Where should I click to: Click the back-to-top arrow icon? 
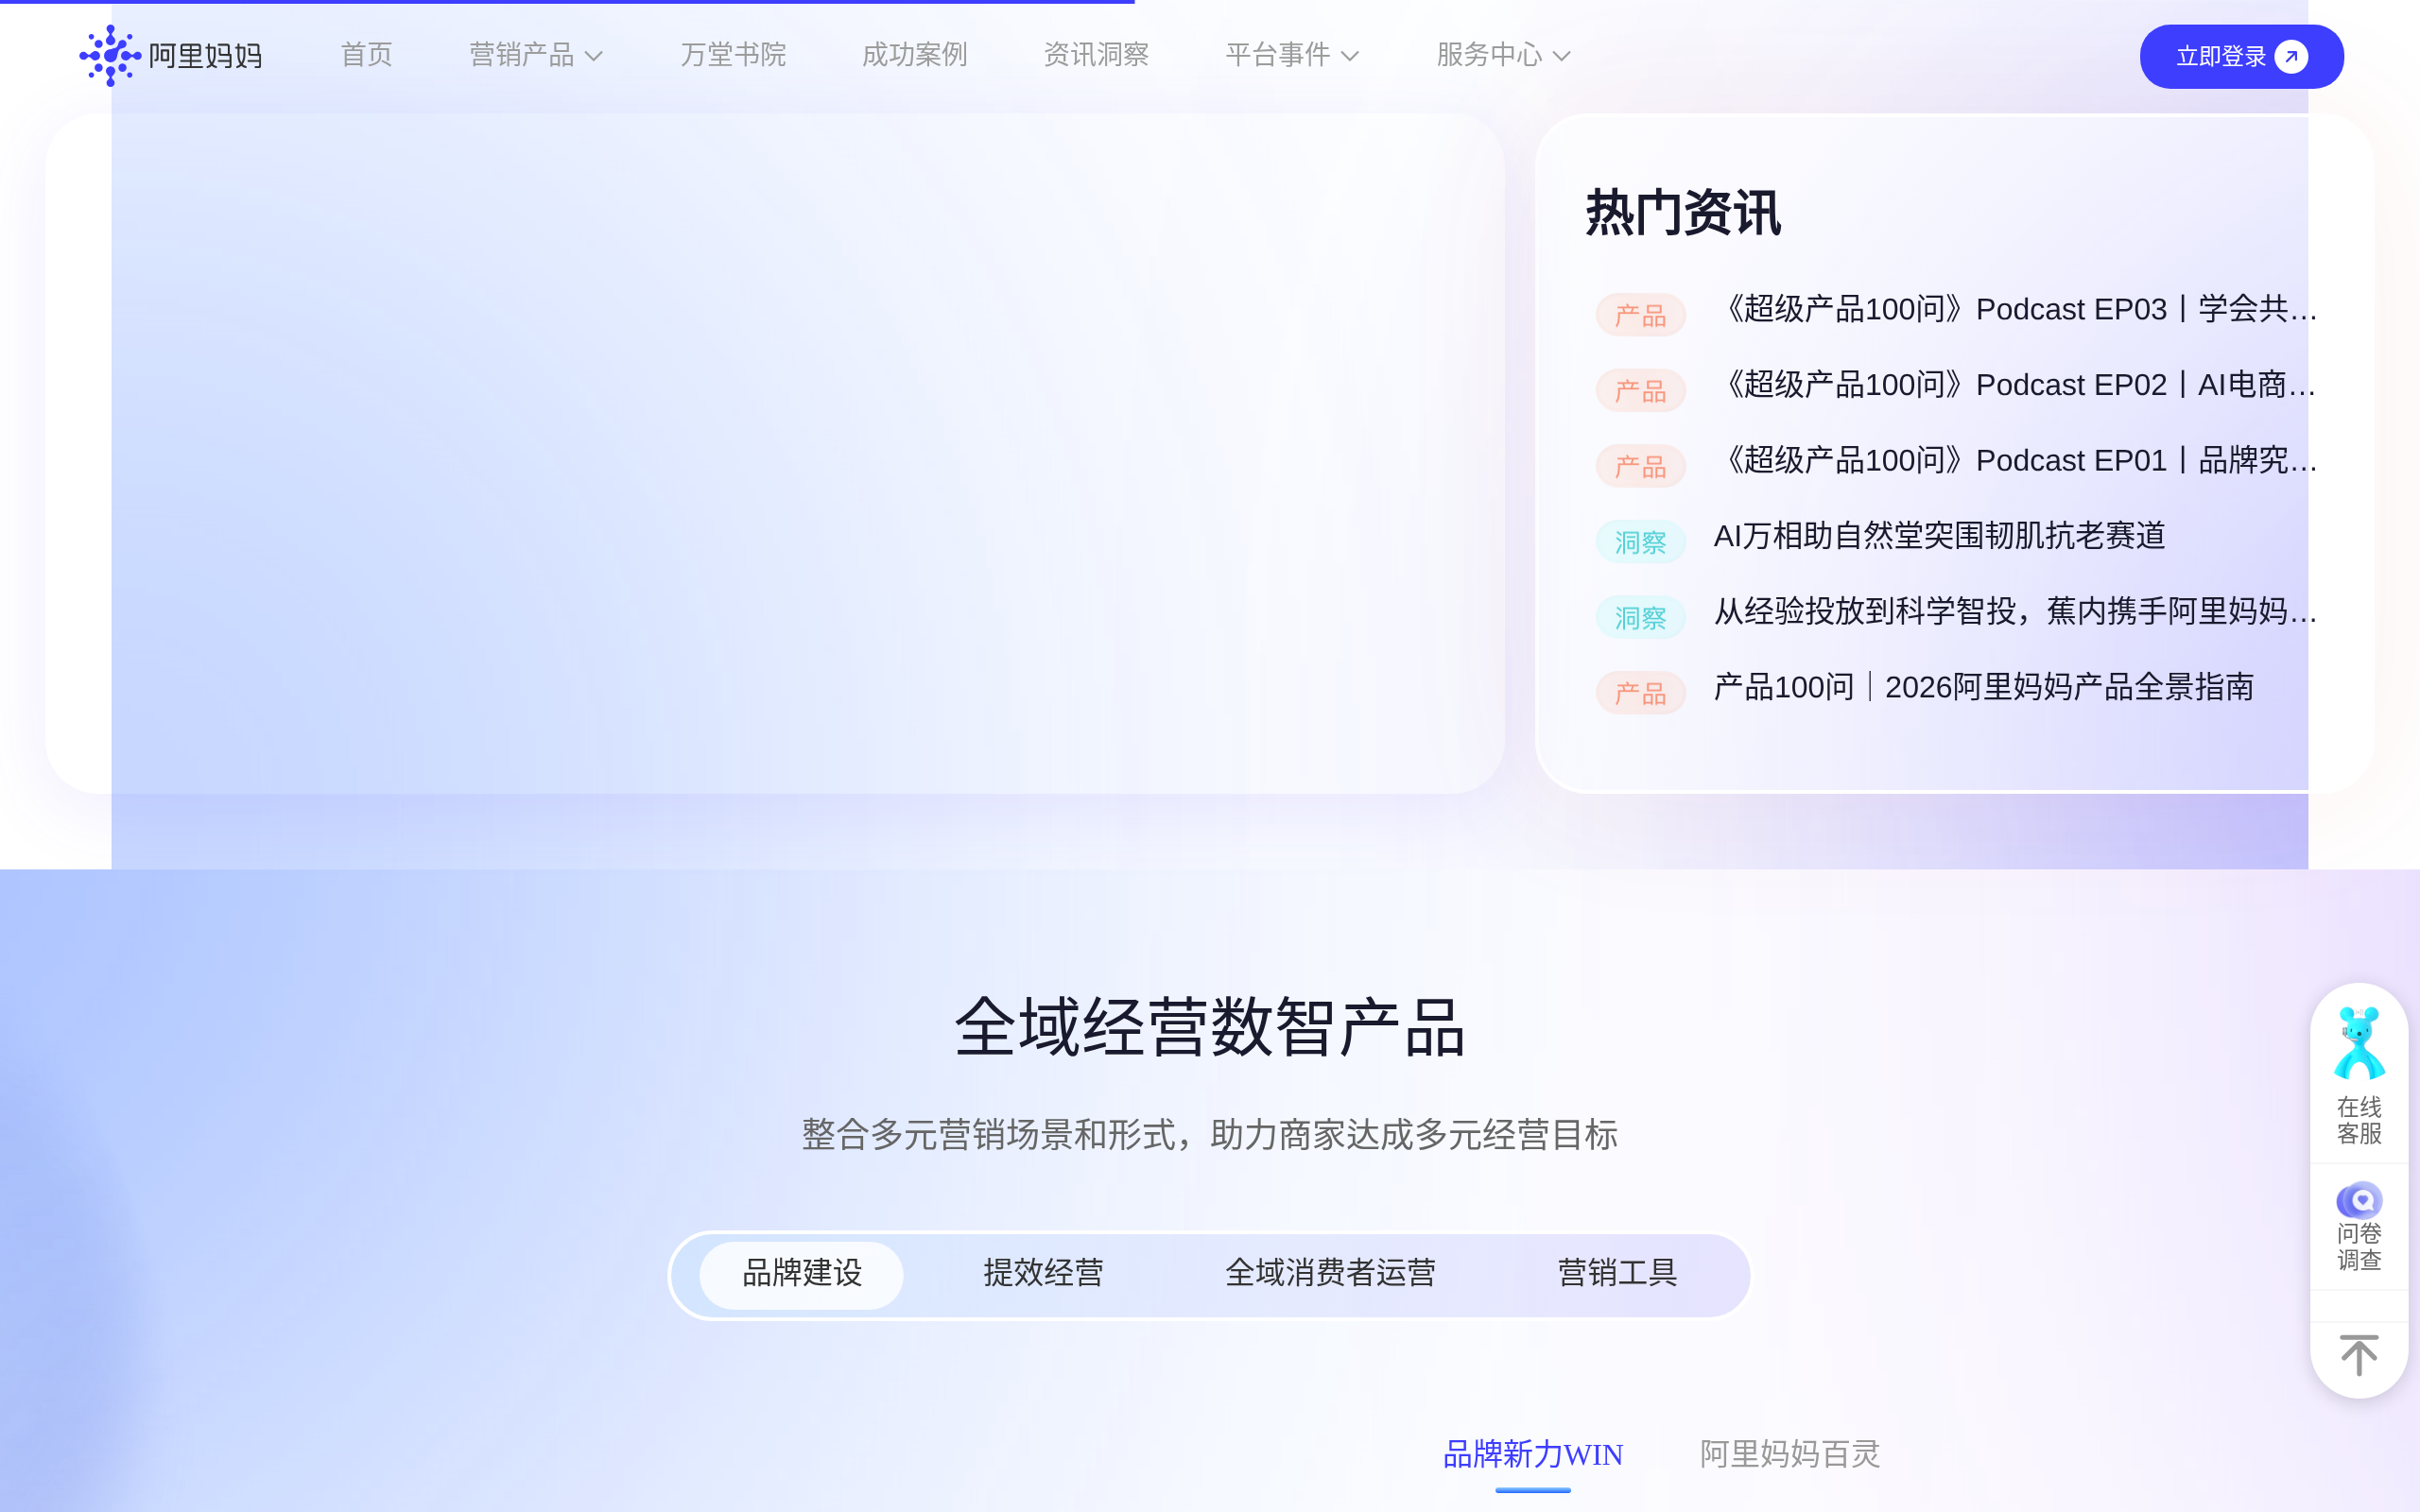tap(2359, 1355)
